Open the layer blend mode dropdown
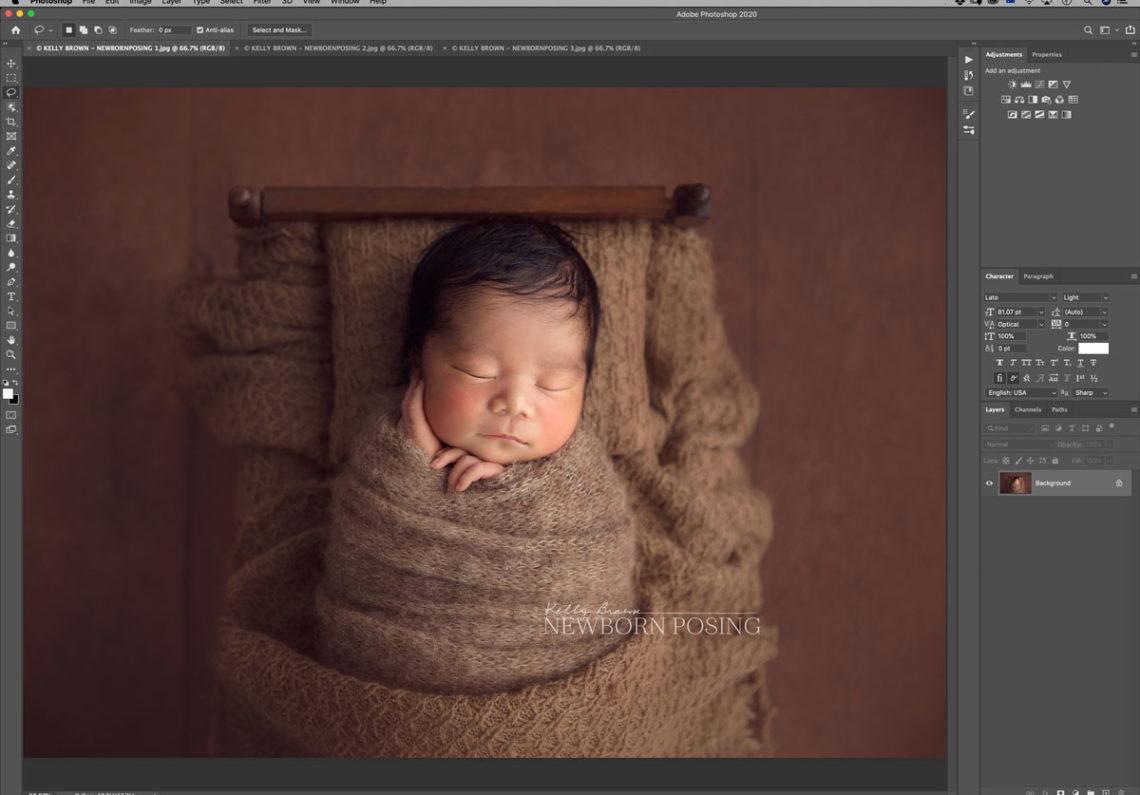 (x=1010, y=443)
